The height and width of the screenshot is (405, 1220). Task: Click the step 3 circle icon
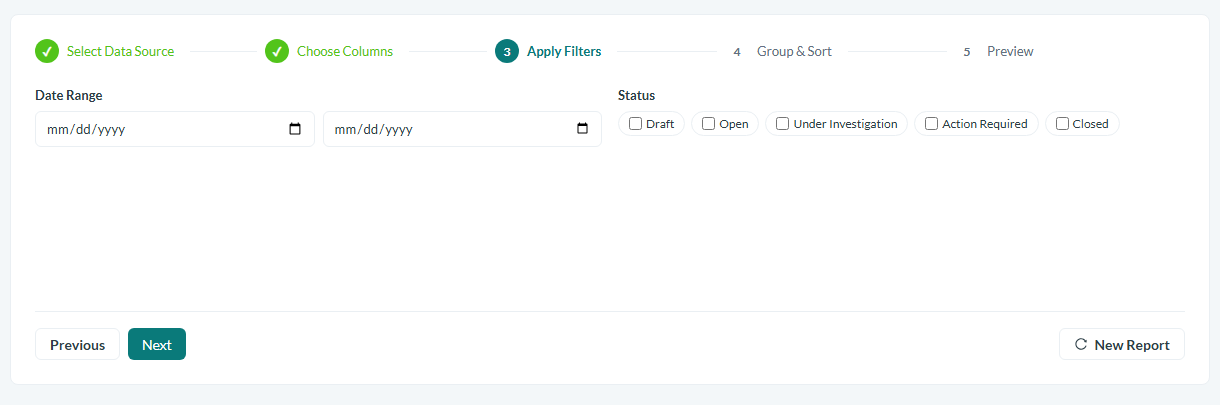point(507,51)
